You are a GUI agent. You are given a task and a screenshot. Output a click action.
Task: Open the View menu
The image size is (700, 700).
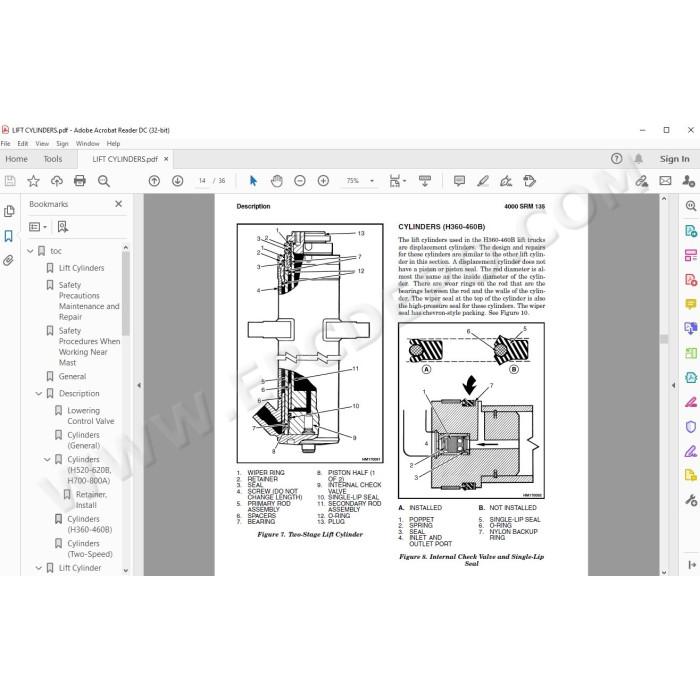42,144
